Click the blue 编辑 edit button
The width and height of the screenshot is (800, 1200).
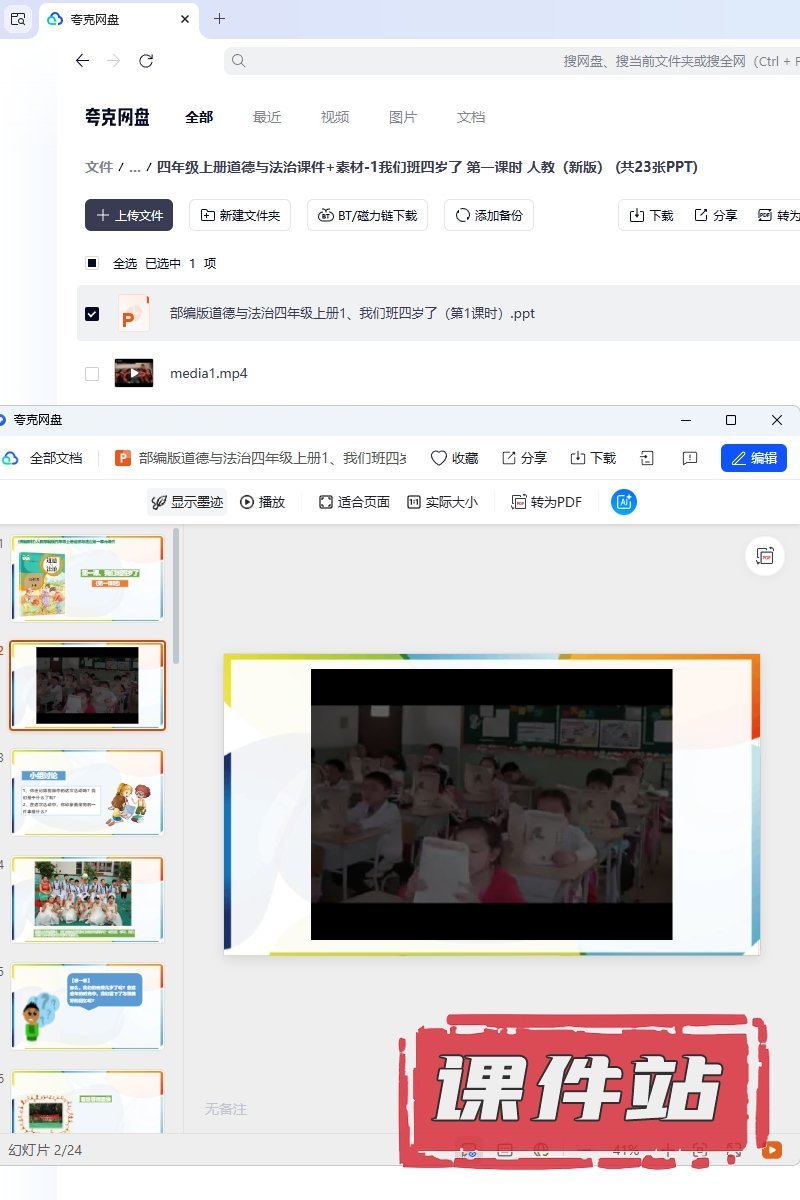click(x=753, y=458)
